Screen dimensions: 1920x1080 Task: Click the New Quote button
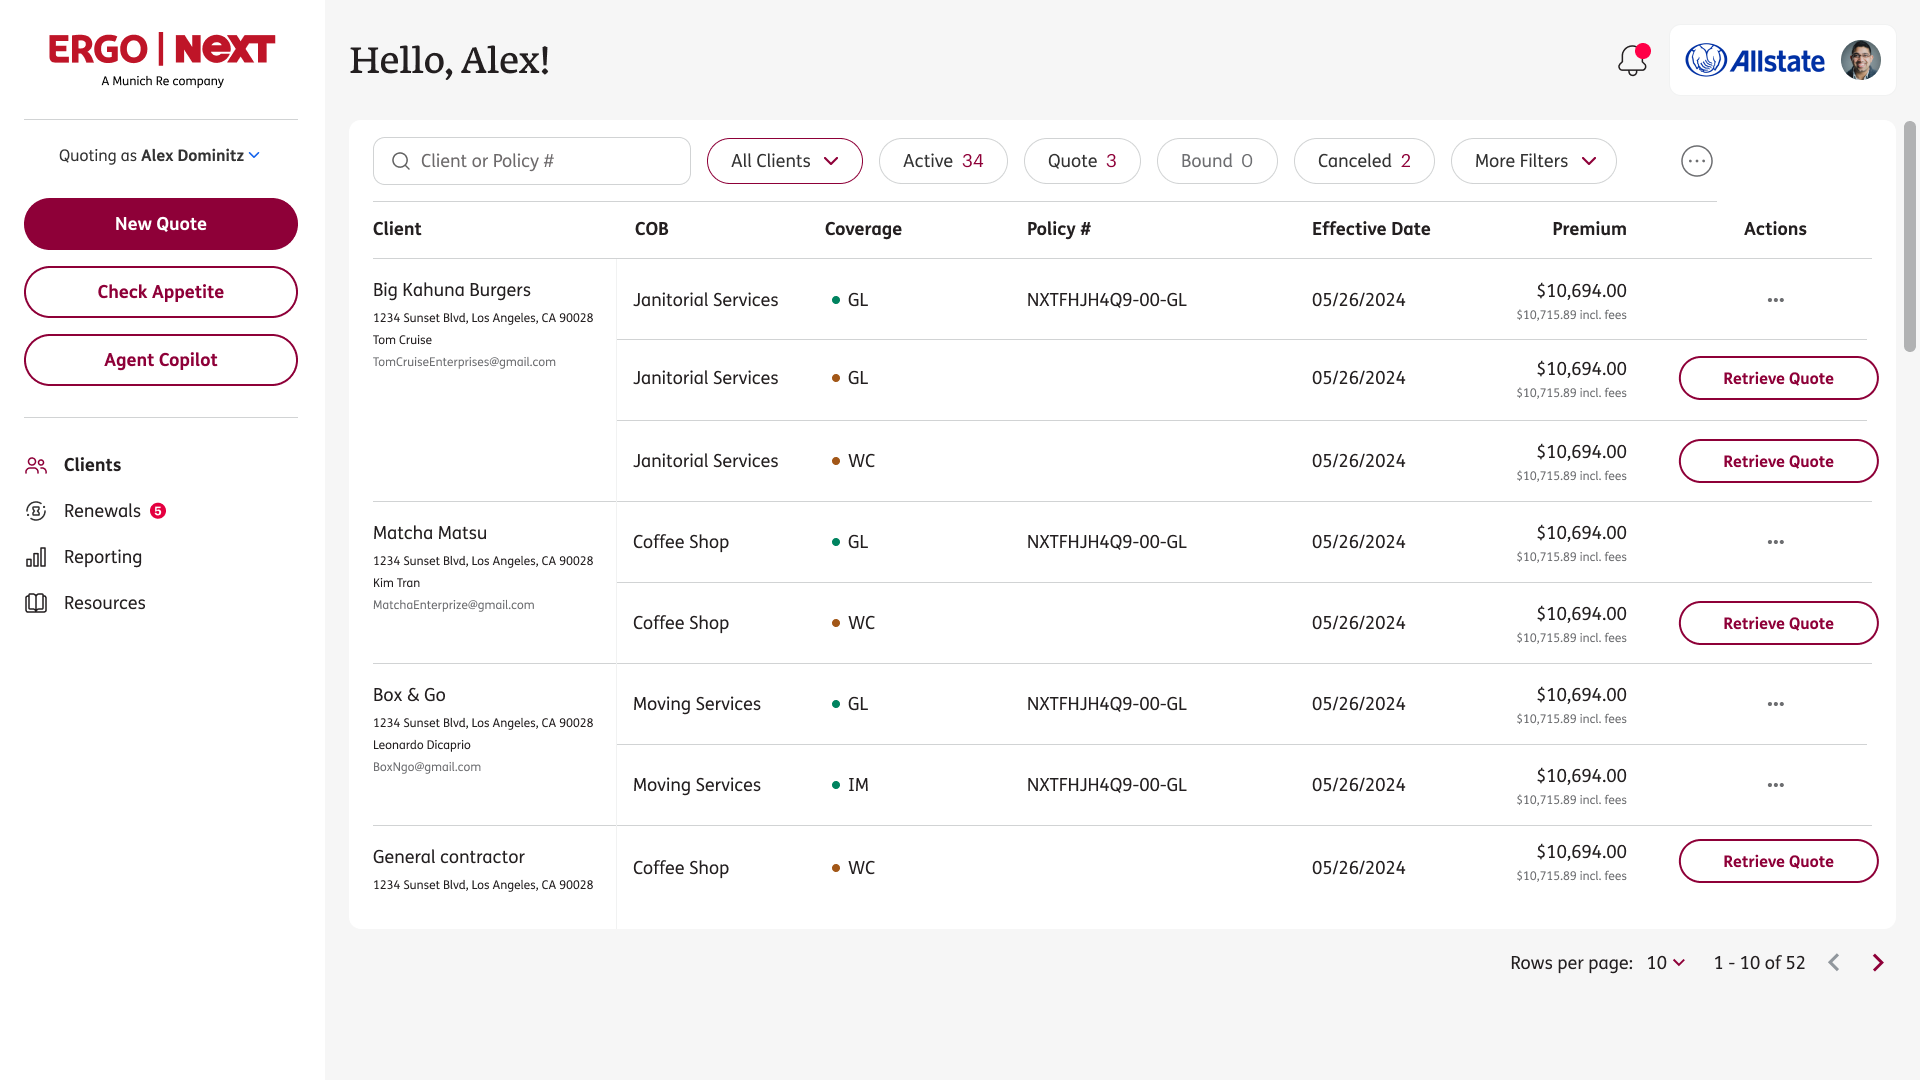tap(161, 224)
